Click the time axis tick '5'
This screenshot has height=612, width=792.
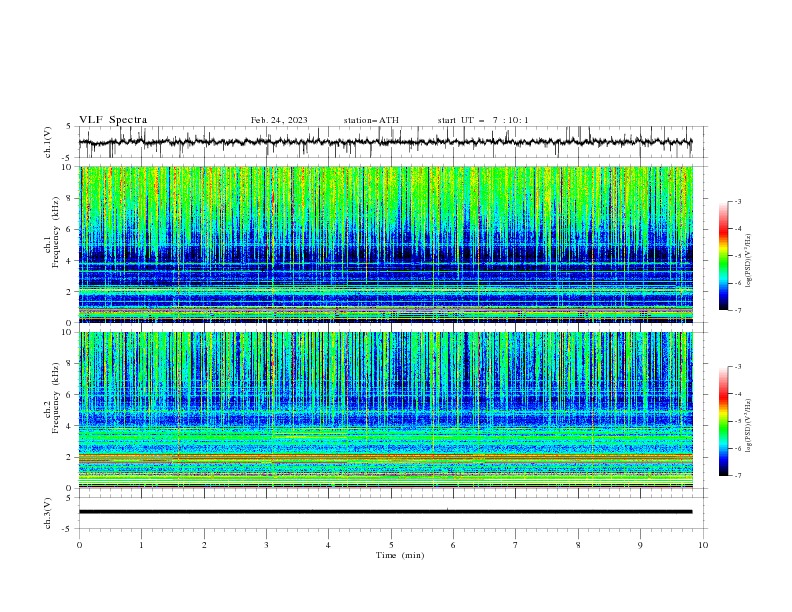[x=391, y=545]
